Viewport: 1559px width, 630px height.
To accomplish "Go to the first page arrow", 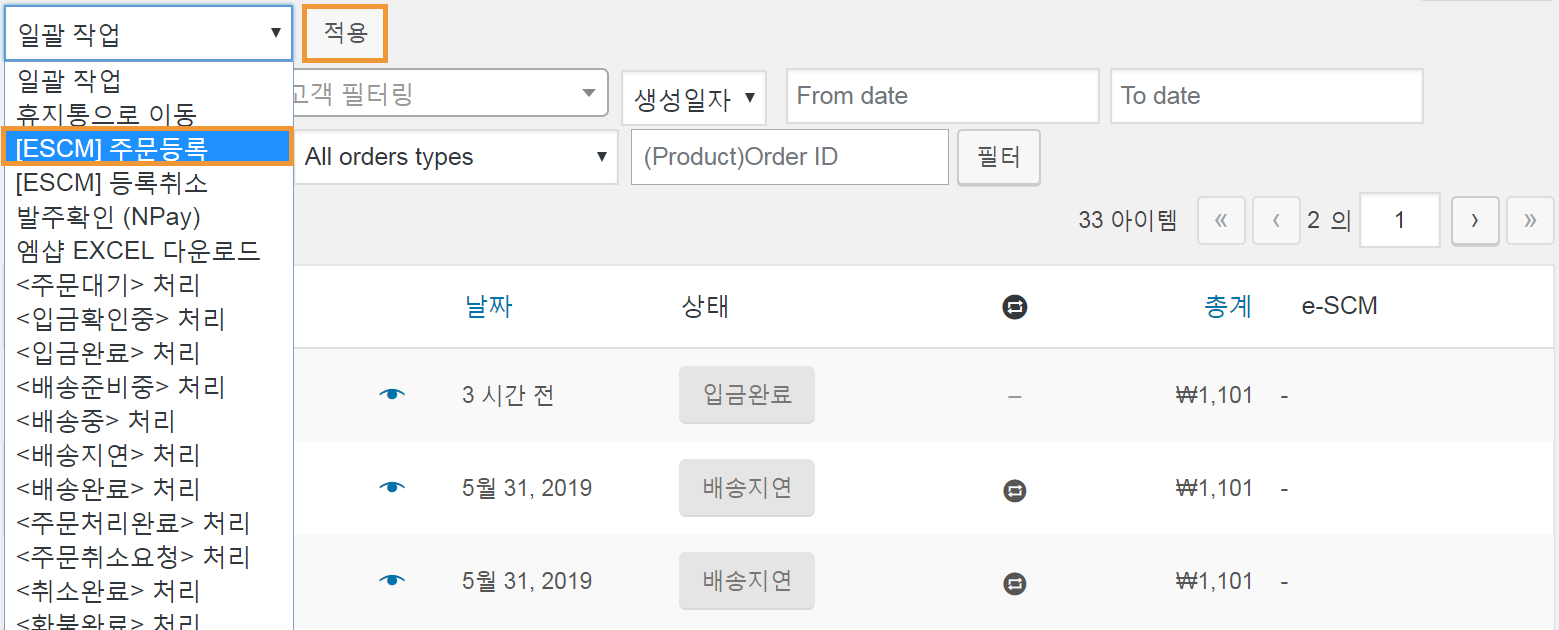I will [1221, 220].
